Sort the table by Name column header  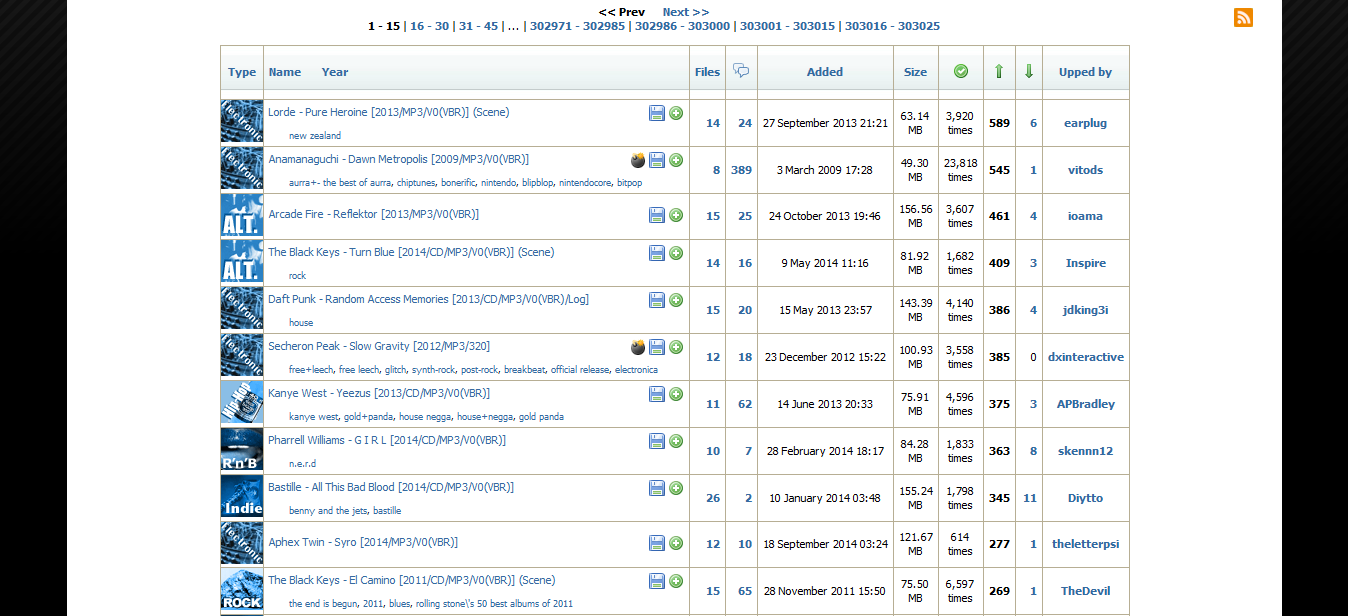tap(285, 72)
